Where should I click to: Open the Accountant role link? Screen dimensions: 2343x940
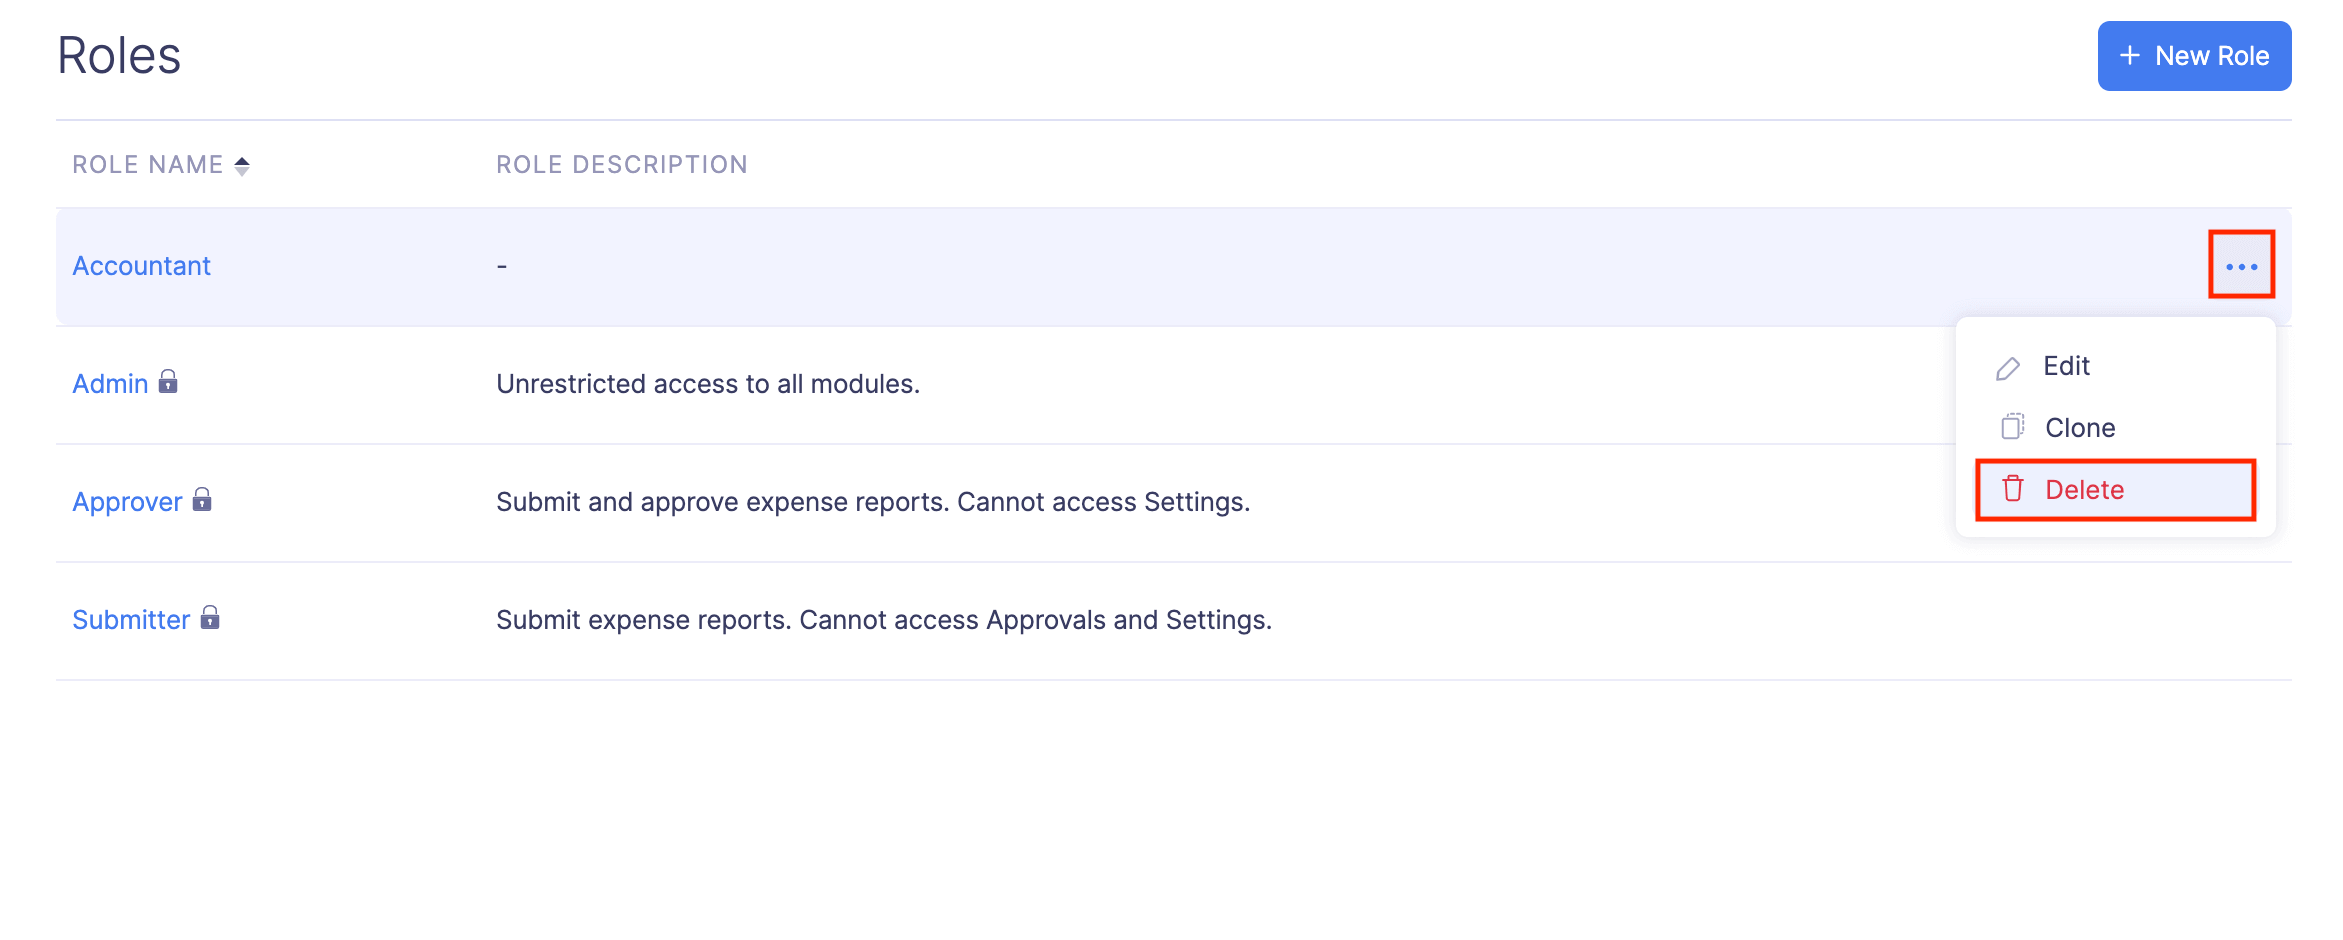pyautogui.click(x=141, y=266)
